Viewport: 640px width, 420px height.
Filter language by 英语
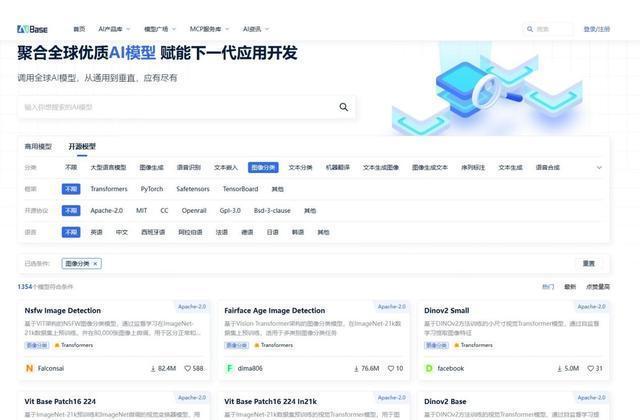(x=96, y=232)
